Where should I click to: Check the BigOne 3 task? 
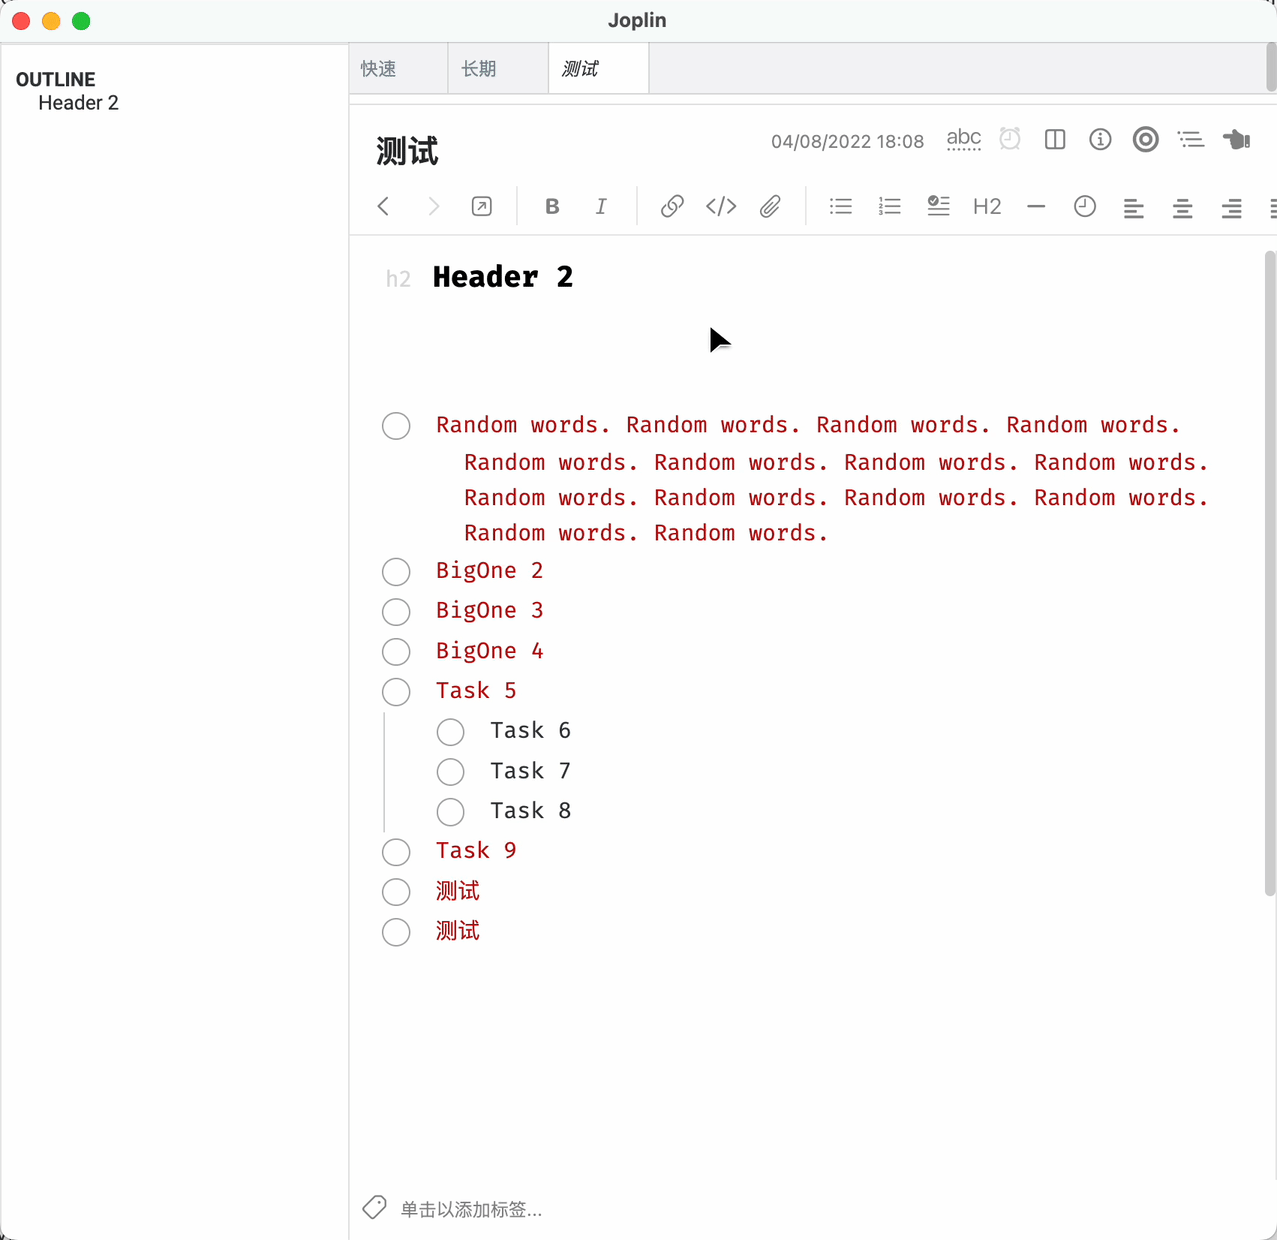click(396, 612)
